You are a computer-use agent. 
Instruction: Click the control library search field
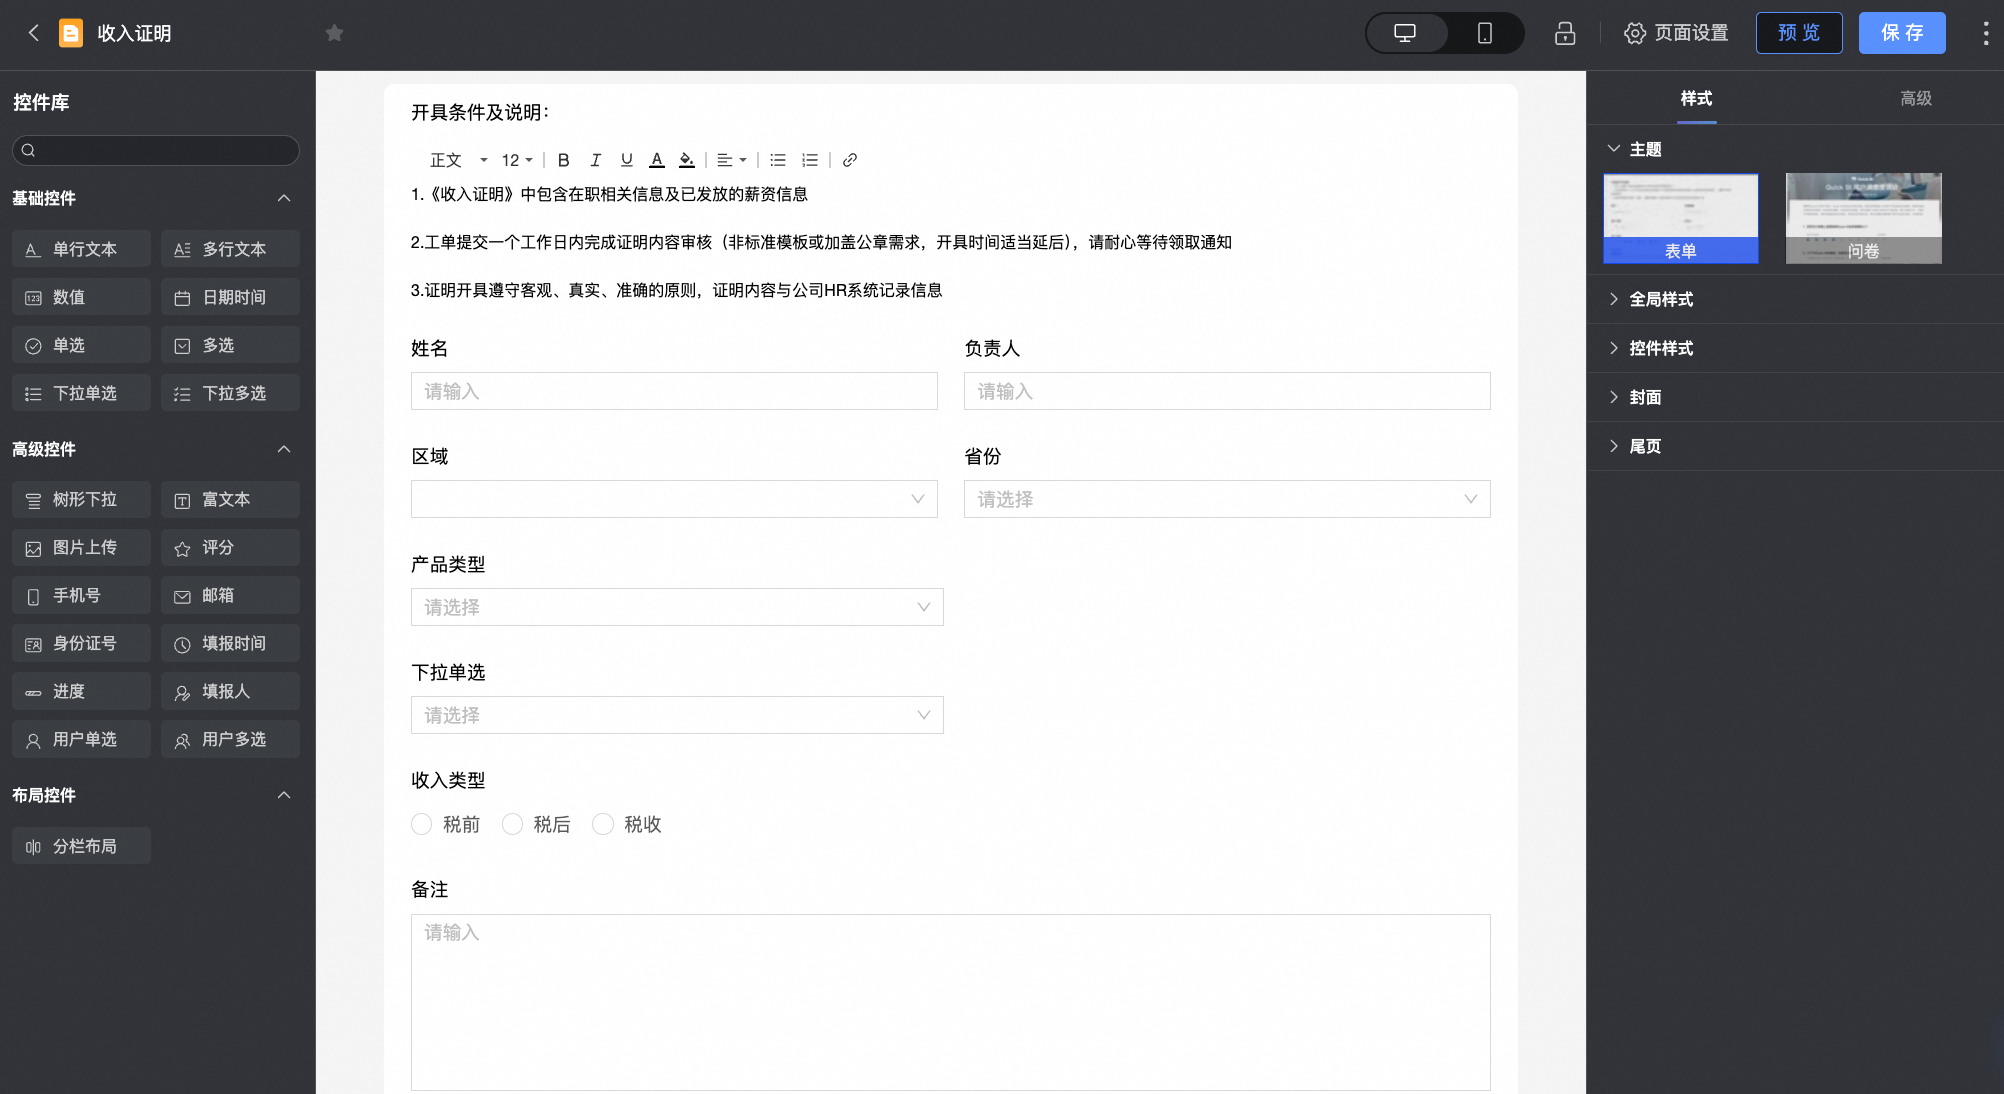pos(156,150)
